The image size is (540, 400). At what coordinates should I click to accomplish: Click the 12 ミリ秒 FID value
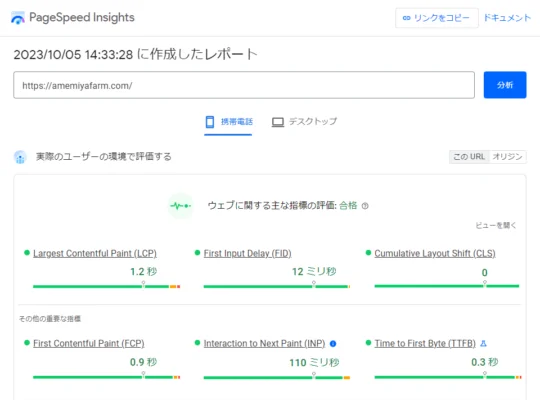coord(314,271)
